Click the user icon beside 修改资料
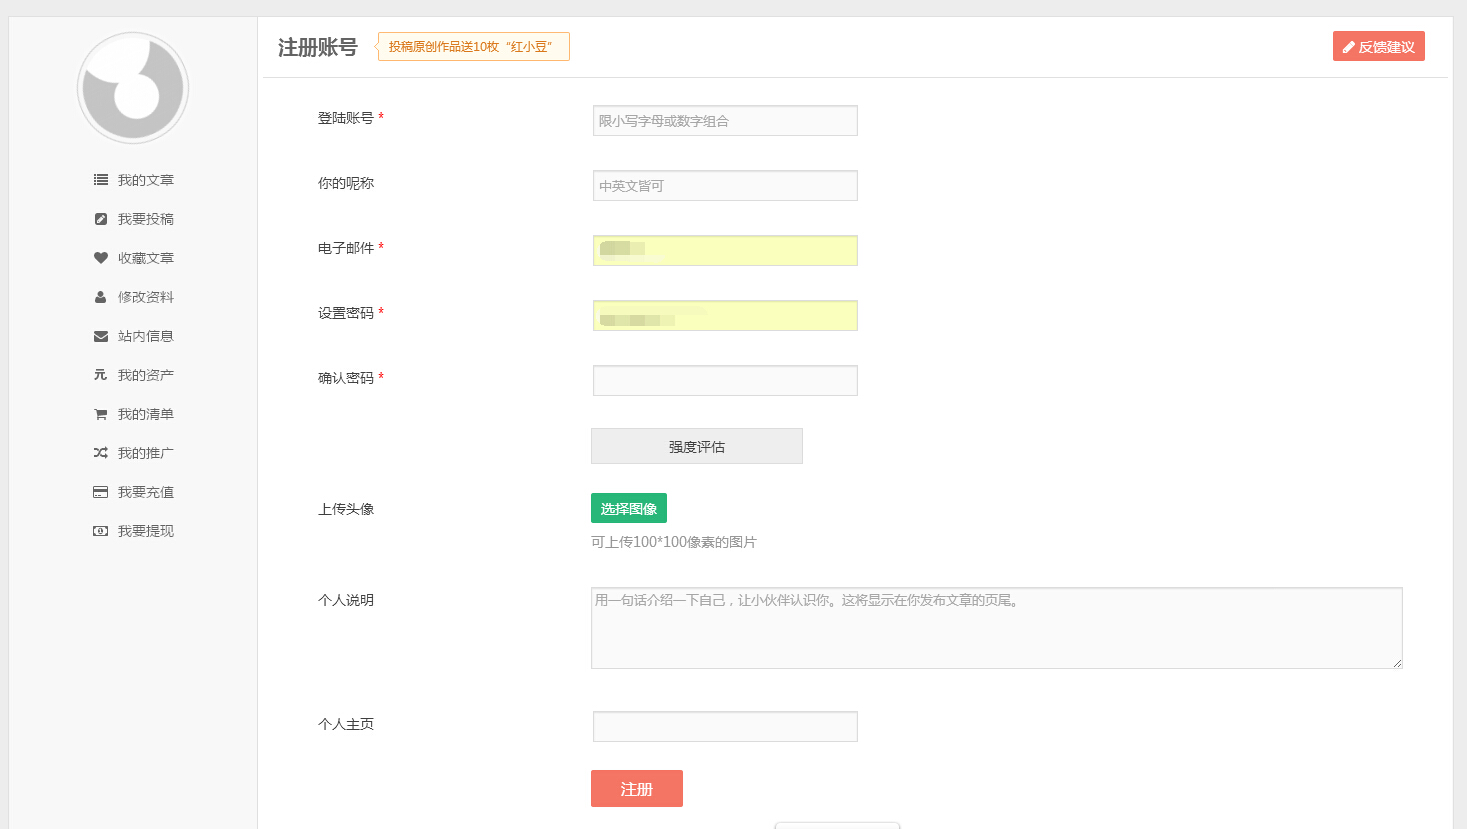Viewport: 1467px width, 829px height. [x=101, y=297]
